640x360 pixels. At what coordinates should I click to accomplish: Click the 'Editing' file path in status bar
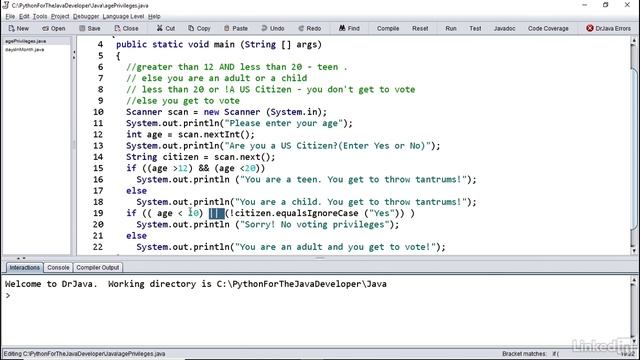(x=84, y=354)
